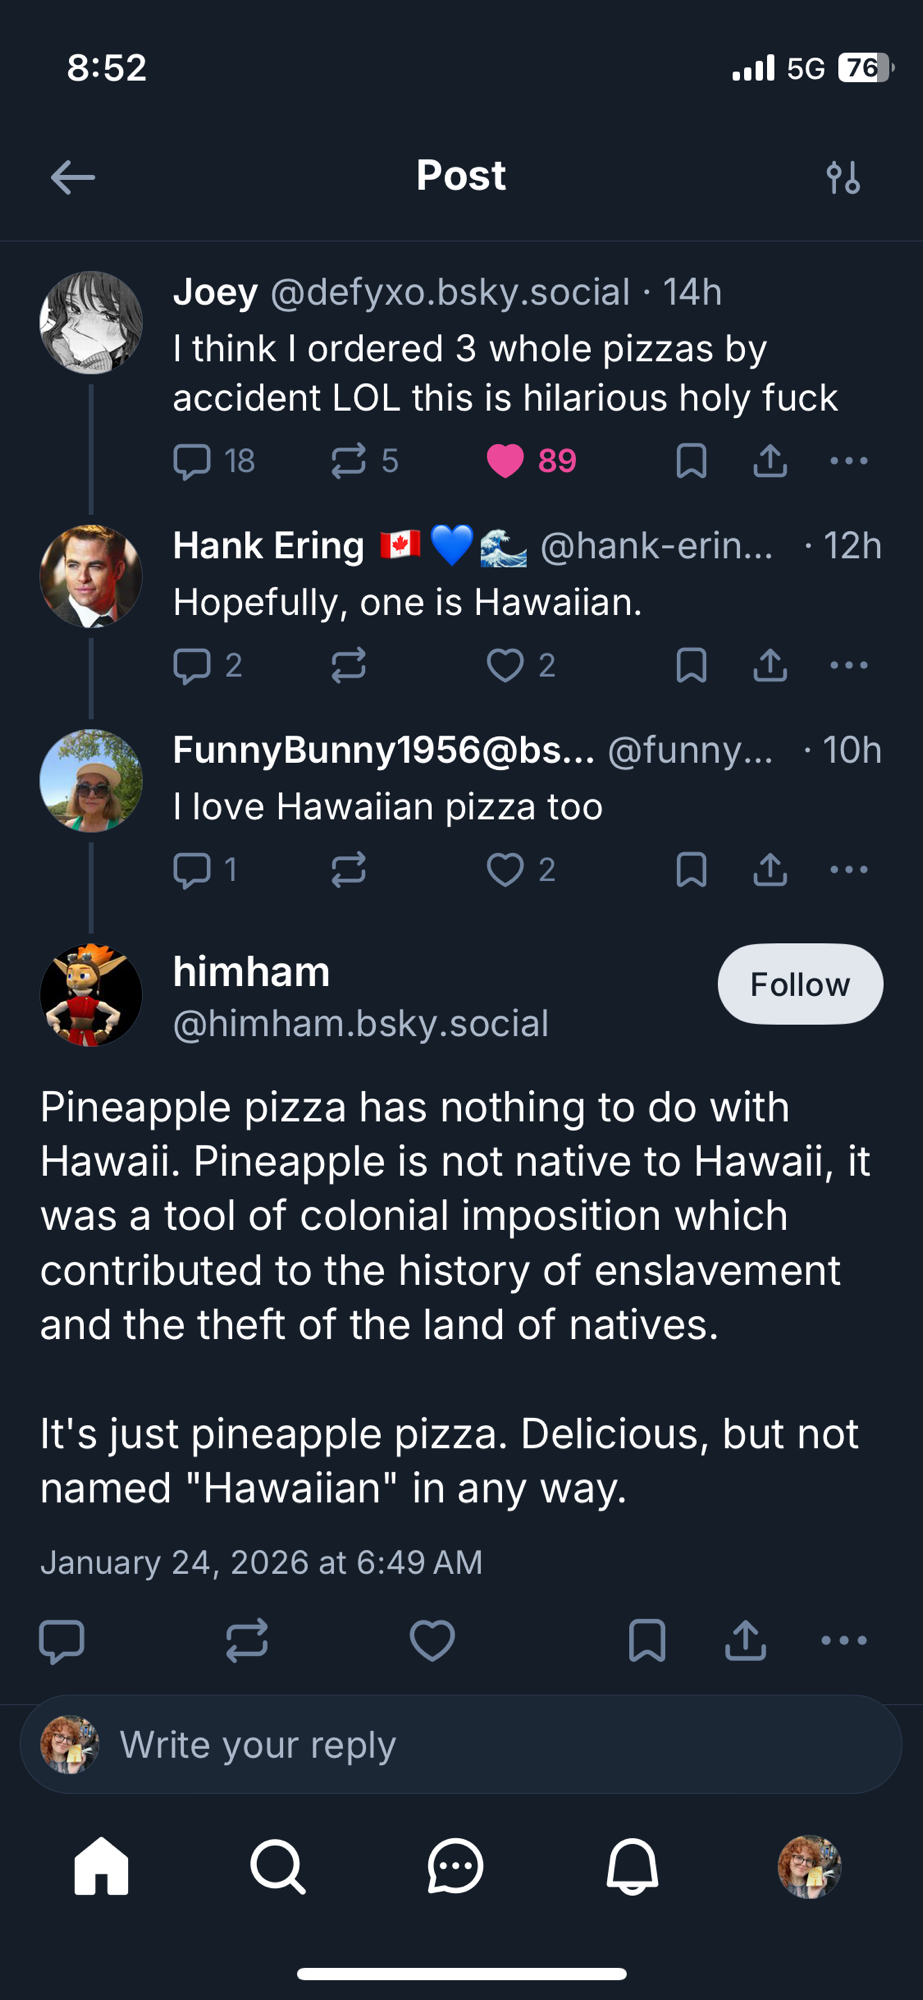This screenshot has height=2000, width=923.
Task: Open Joey's avatar thumbnail
Action: coord(91,323)
